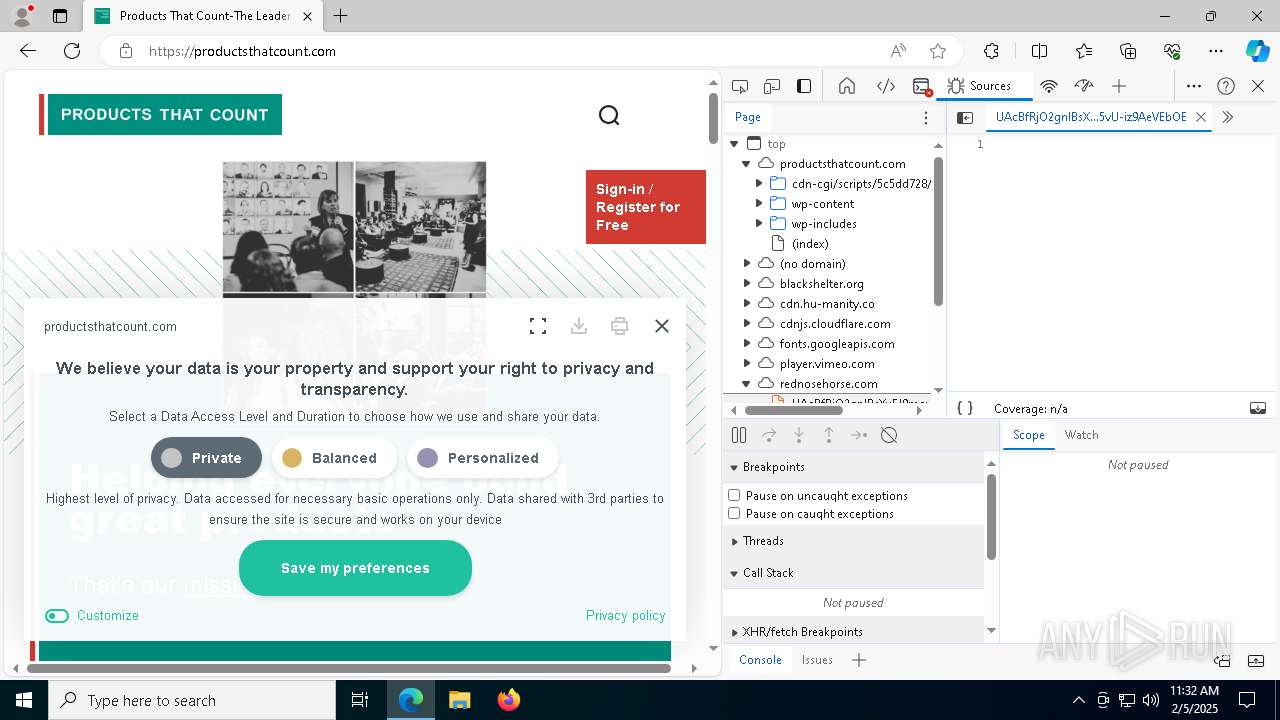Toggle the Customize switch
The width and height of the screenshot is (1280, 720).
(x=57, y=616)
